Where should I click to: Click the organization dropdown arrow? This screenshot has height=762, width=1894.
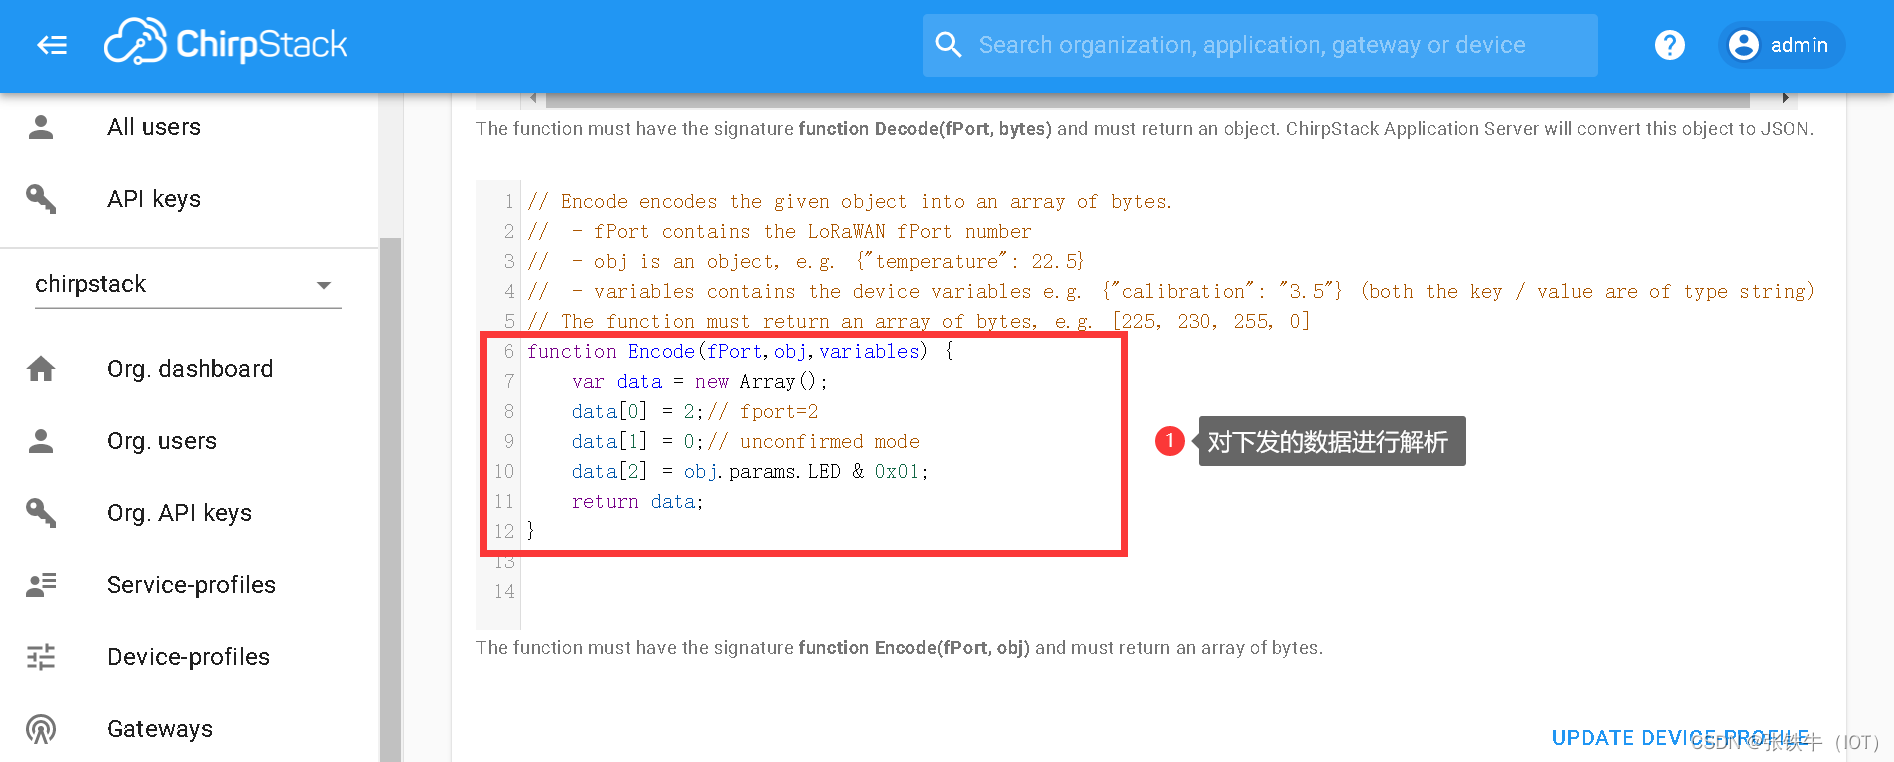tap(323, 285)
